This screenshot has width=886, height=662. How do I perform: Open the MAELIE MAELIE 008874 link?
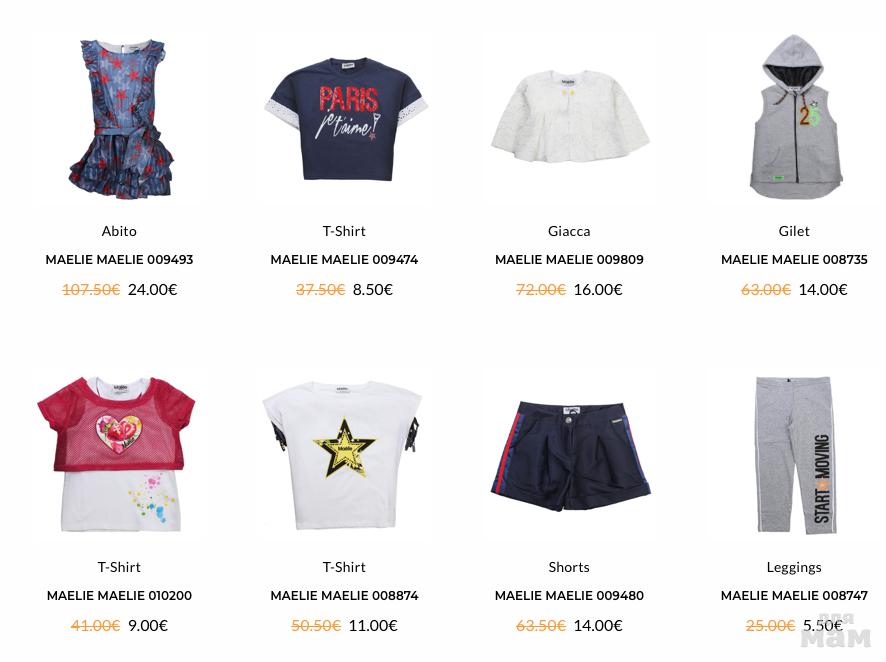pyautogui.click(x=344, y=596)
